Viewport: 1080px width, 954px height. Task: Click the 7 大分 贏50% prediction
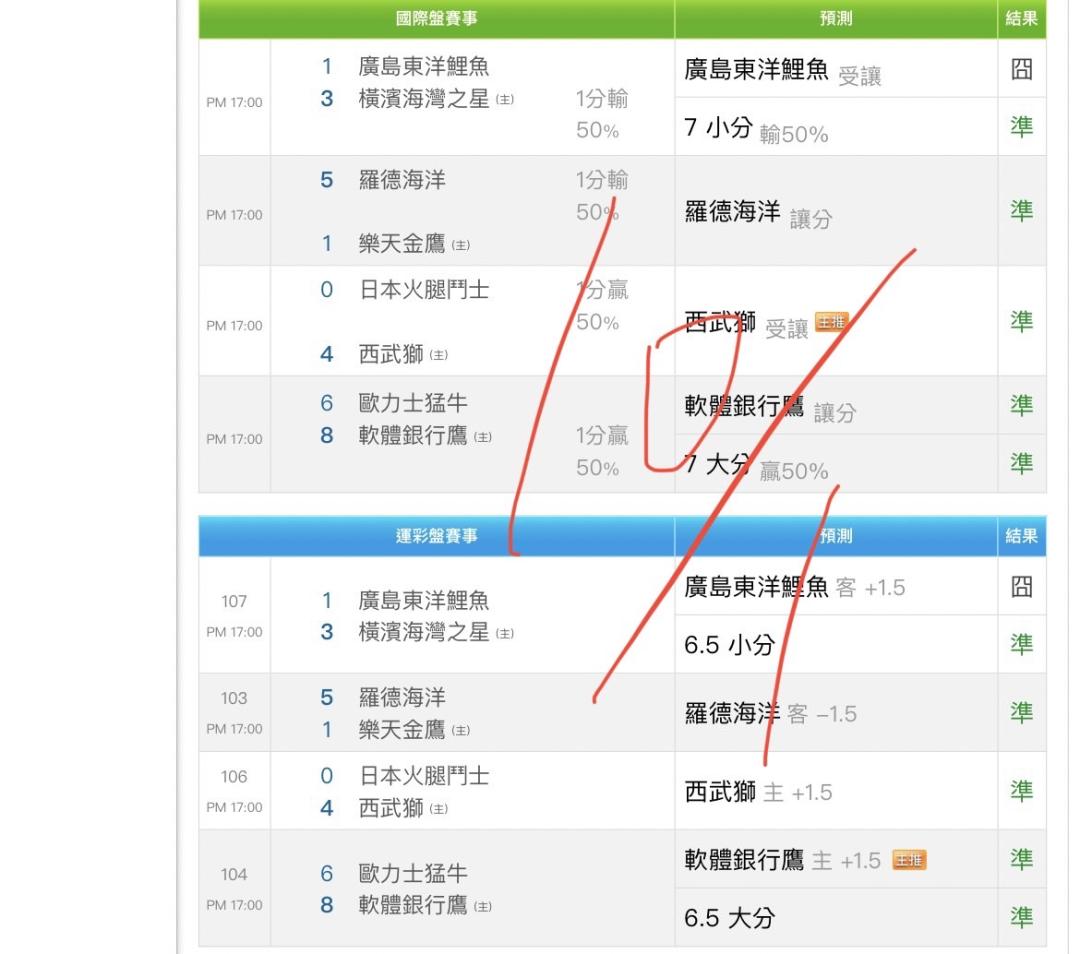[756, 466]
